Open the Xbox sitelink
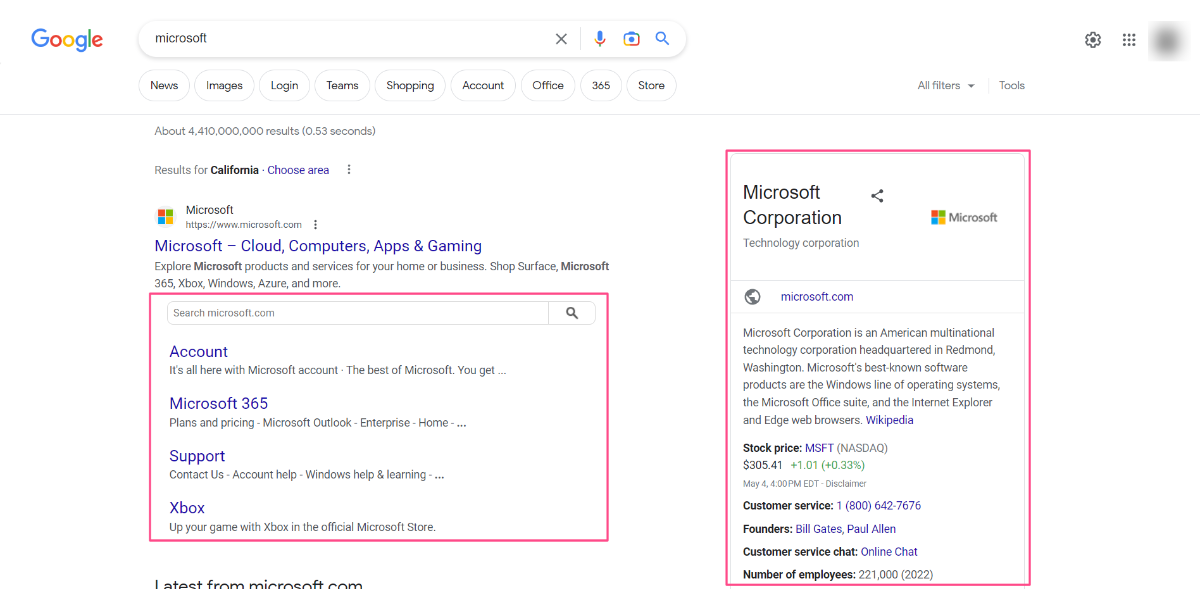This screenshot has width=1200, height=589. [x=187, y=508]
